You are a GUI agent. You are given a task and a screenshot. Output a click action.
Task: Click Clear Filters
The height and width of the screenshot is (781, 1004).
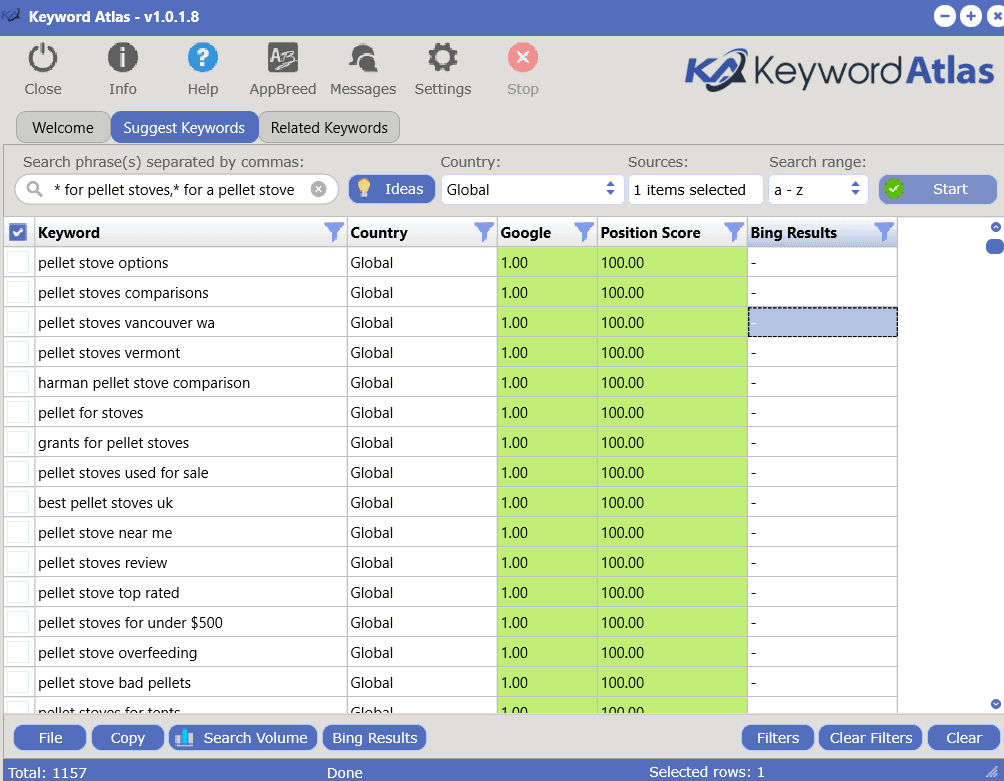(x=870, y=737)
